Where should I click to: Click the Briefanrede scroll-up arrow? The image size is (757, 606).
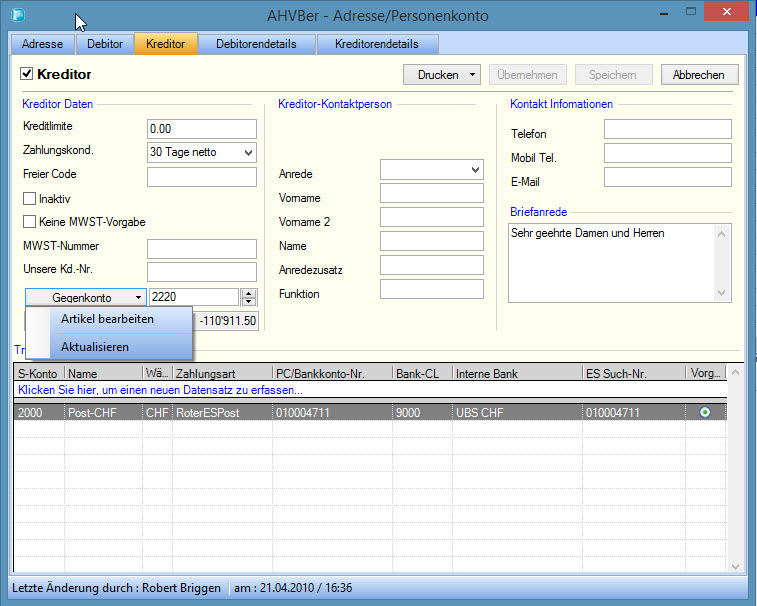722,233
